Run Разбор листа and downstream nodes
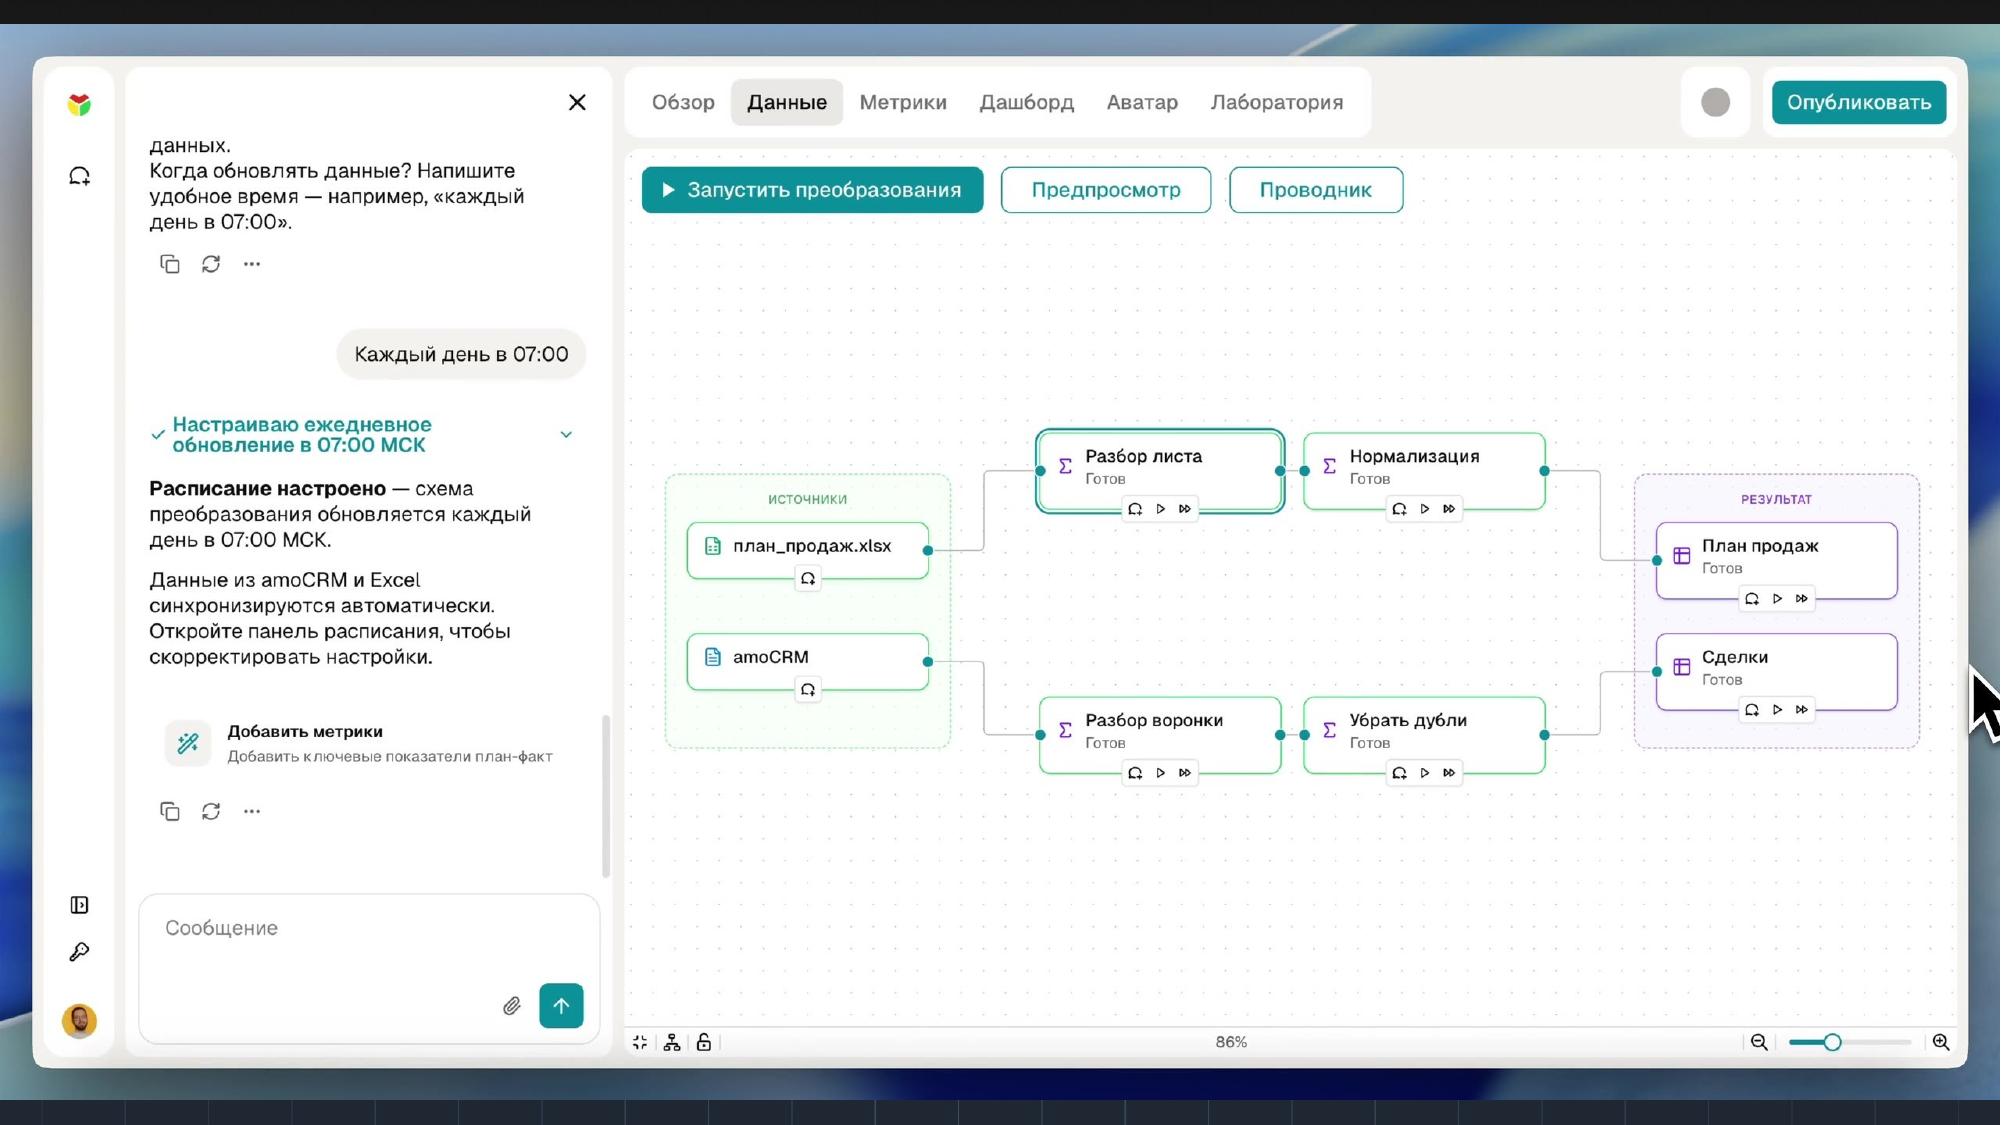The image size is (2001, 1125). pyautogui.click(x=1185, y=509)
